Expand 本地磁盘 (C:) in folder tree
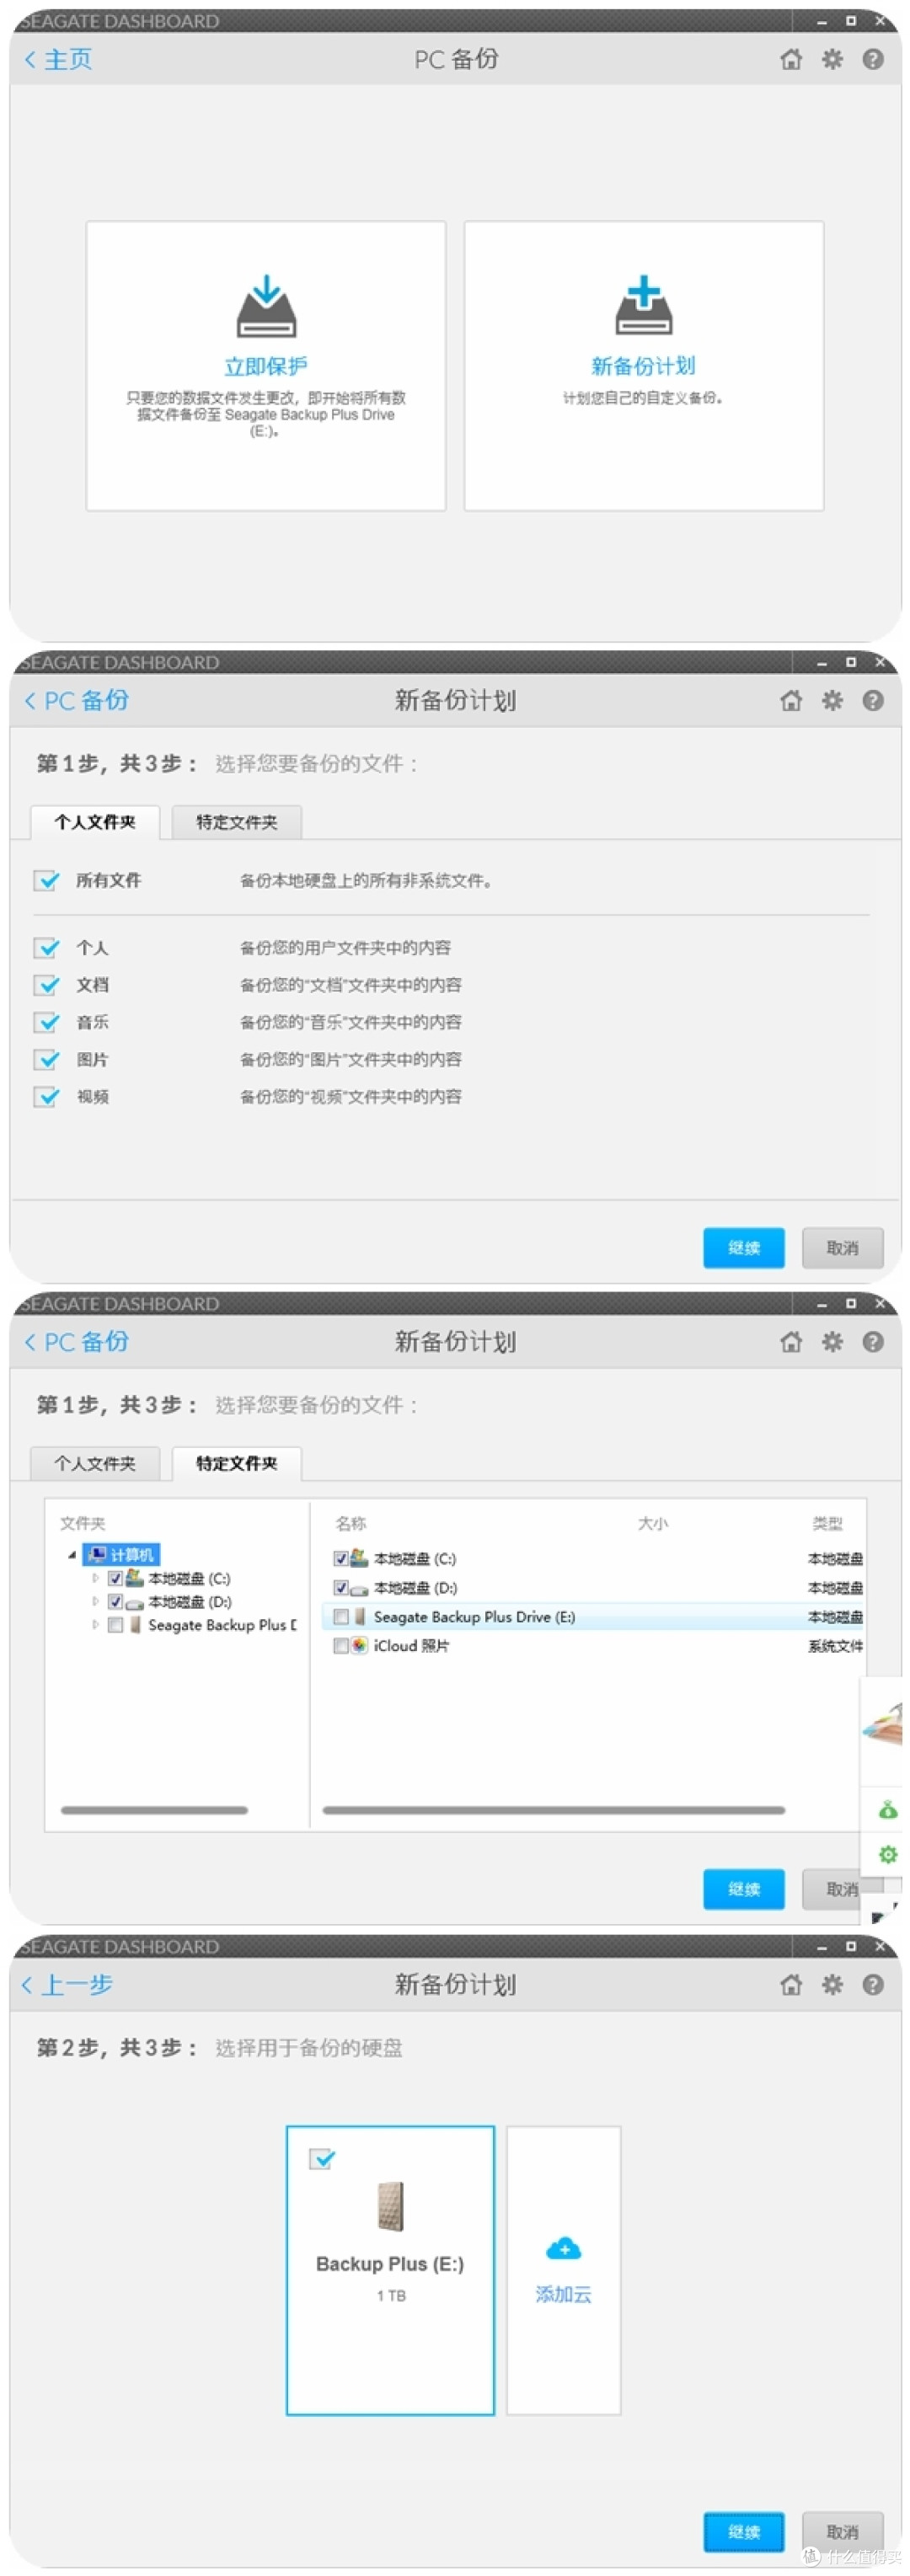The image size is (910, 2576). [95, 1578]
